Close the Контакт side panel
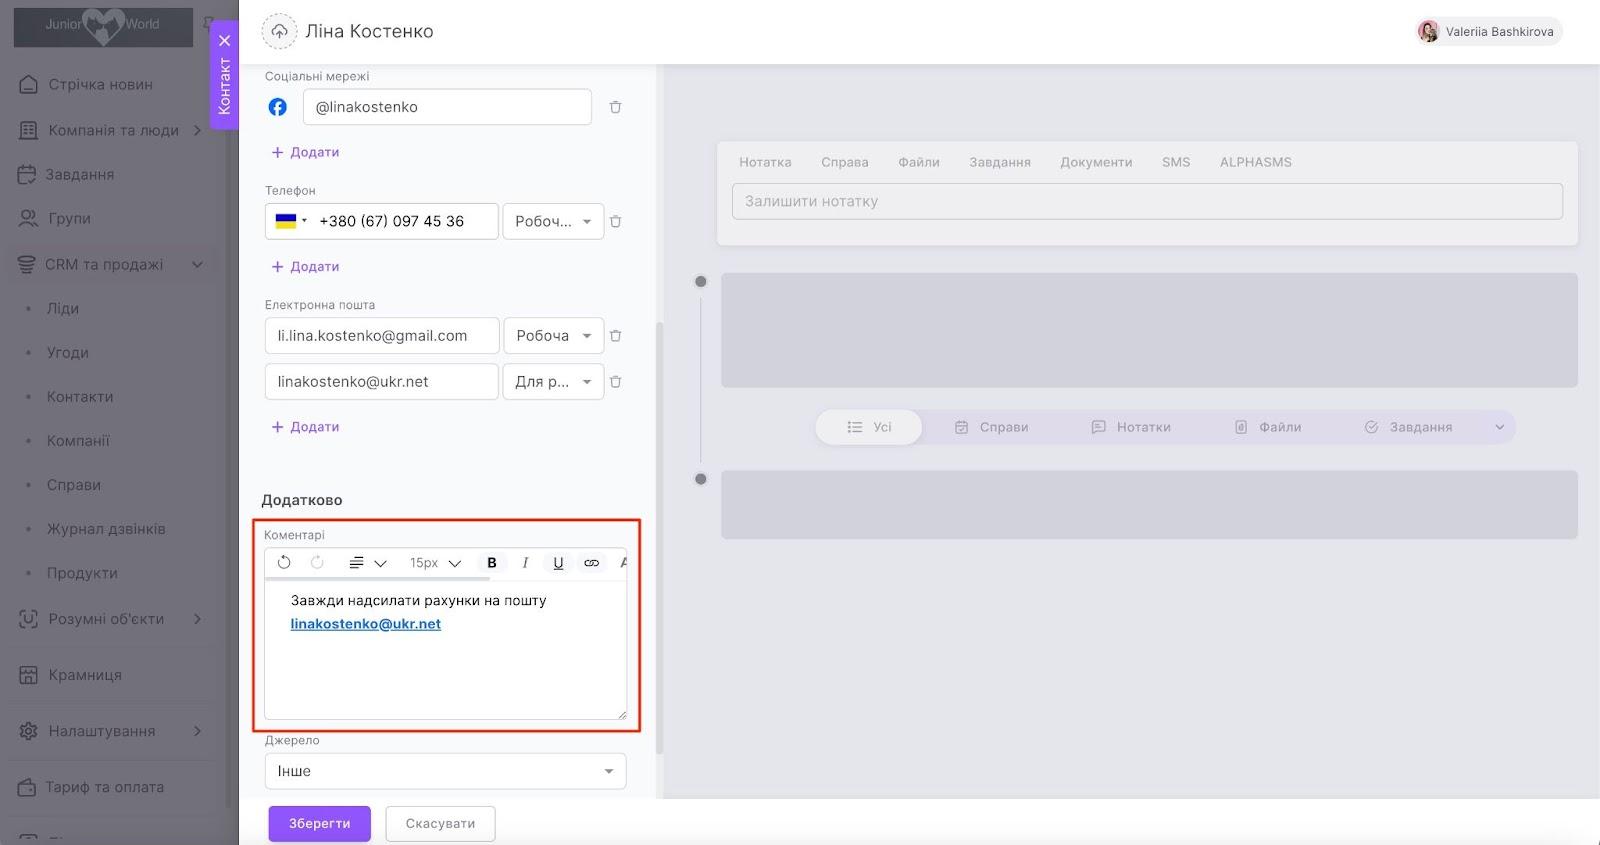This screenshot has height=845, width=1600. coord(225,41)
